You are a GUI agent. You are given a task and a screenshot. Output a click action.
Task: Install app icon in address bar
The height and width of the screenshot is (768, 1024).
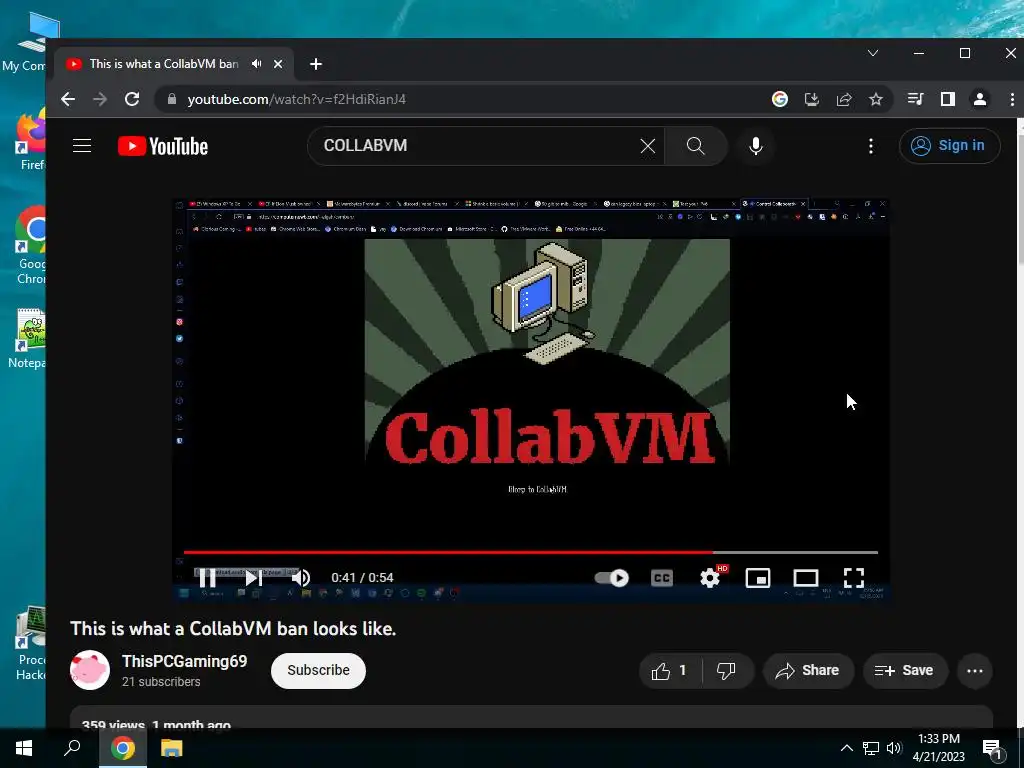(x=812, y=99)
